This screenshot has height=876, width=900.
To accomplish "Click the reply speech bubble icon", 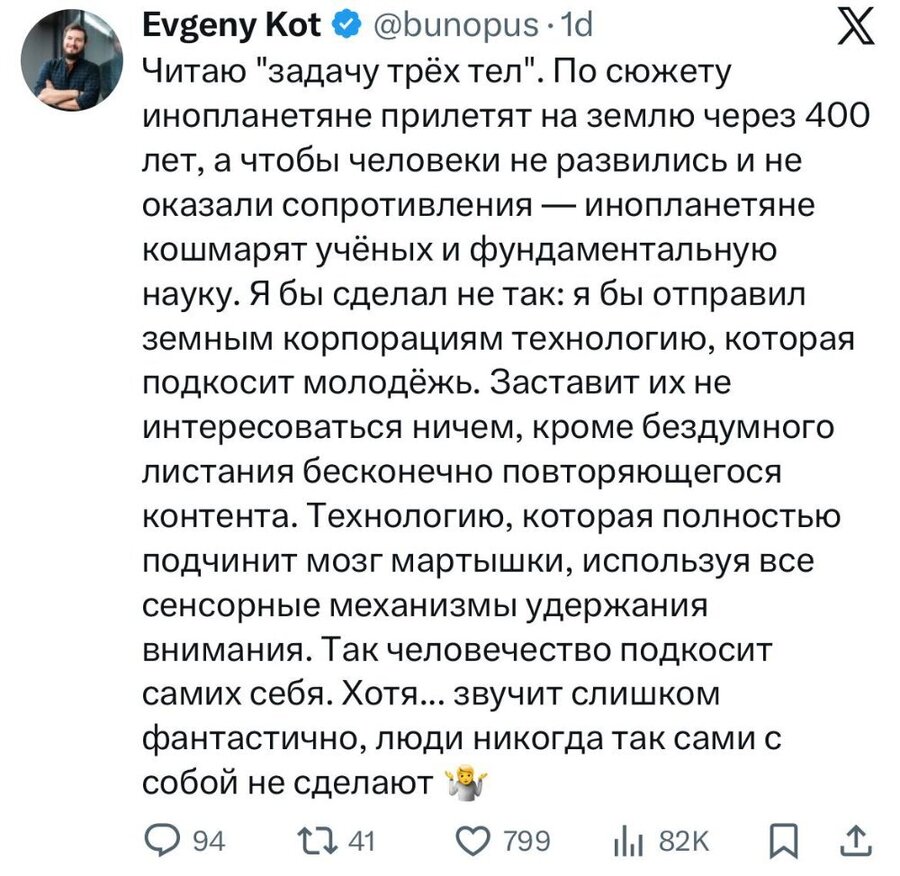I will point(162,842).
